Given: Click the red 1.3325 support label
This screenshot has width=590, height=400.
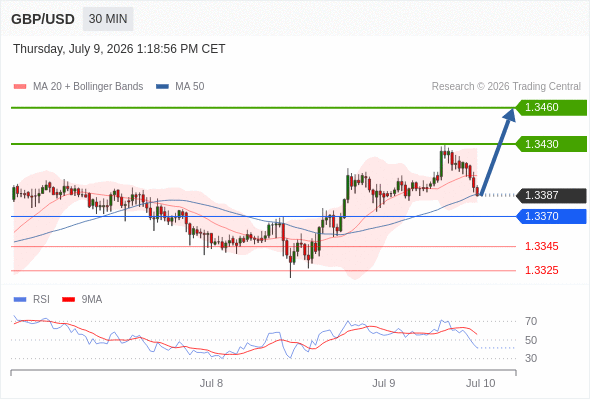Looking at the screenshot, I should tap(541, 270).
